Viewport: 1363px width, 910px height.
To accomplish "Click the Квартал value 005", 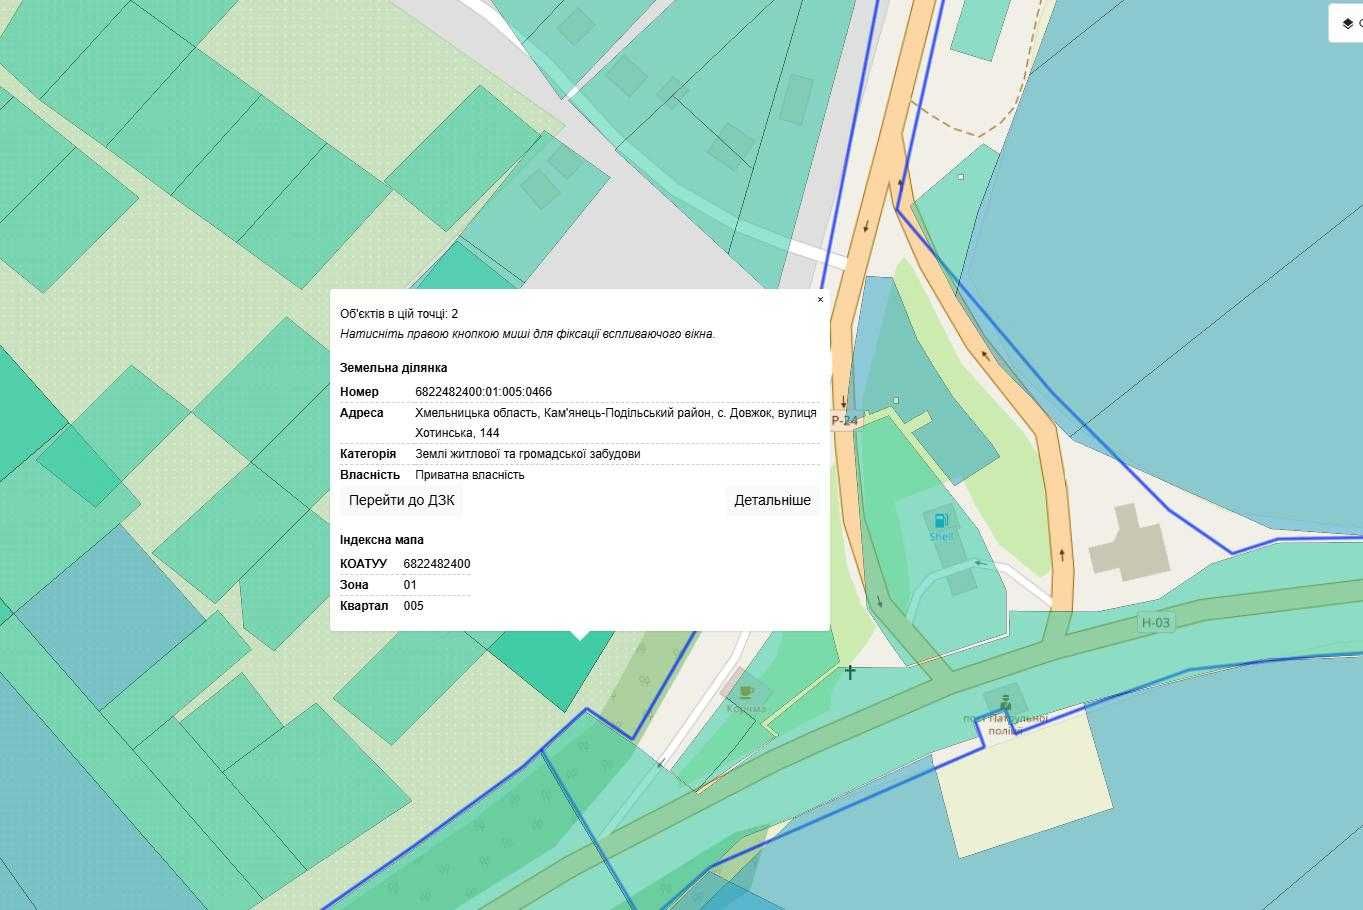I will (x=414, y=606).
